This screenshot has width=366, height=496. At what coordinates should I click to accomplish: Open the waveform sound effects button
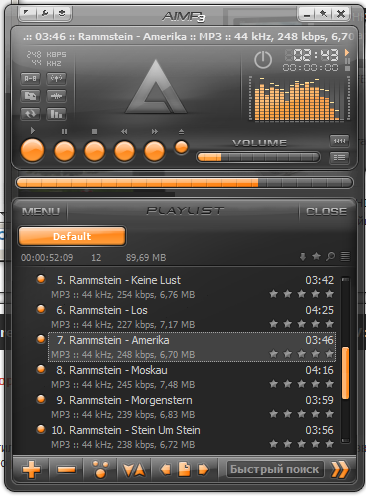click(56, 96)
